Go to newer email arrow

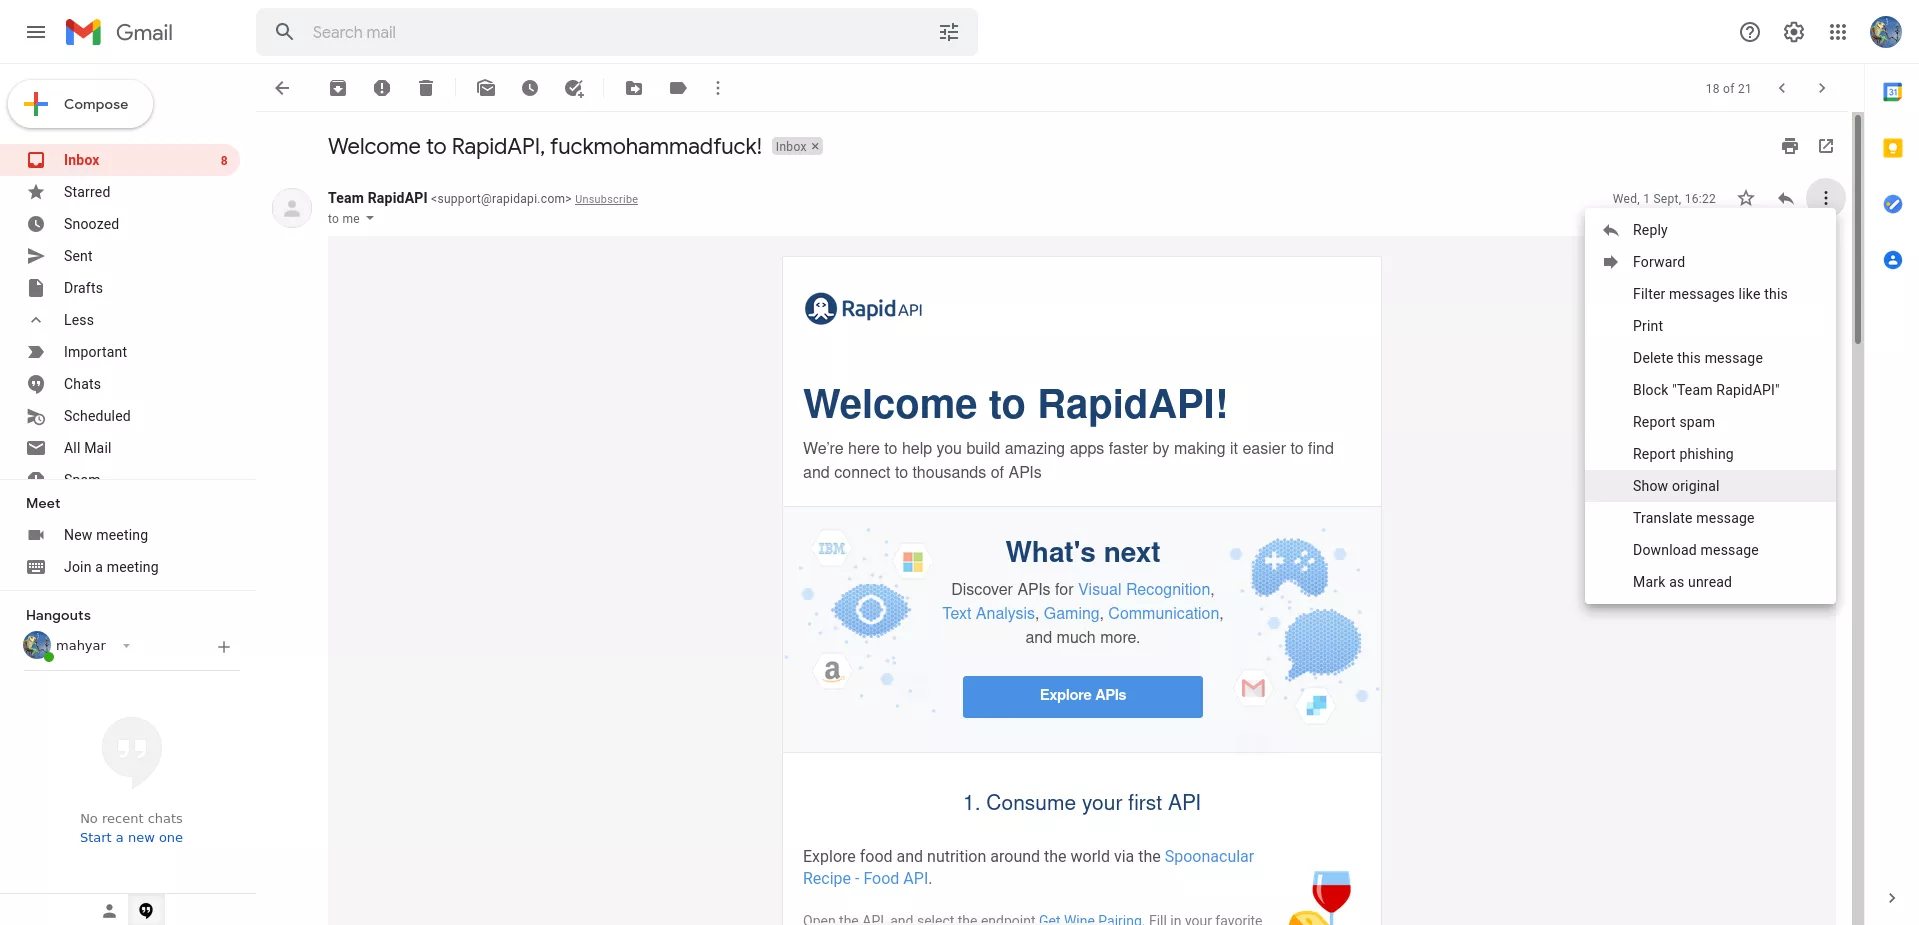(x=1782, y=88)
